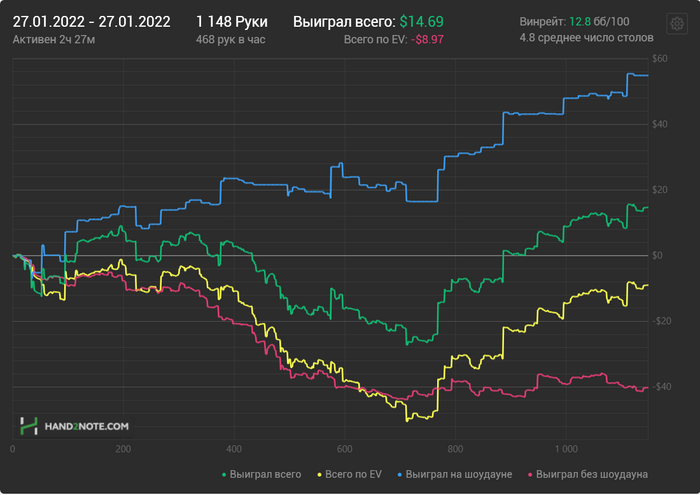Screen dimensions: 700x495
Task: Click '4.8 среднее число столов' text
Action: [587, 38]
